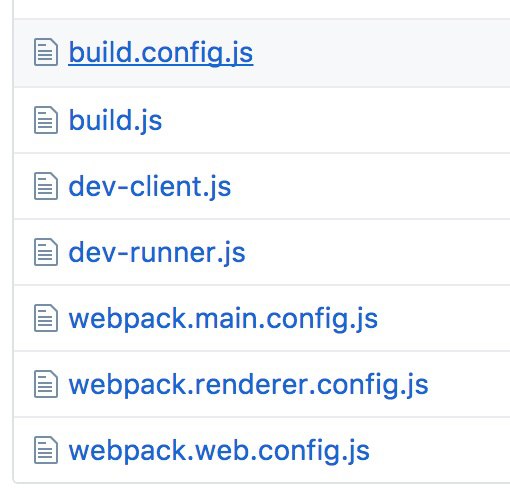Select the file icon for webpack.main.config.js
Viewport: 510px width, 494px height.
46,318
